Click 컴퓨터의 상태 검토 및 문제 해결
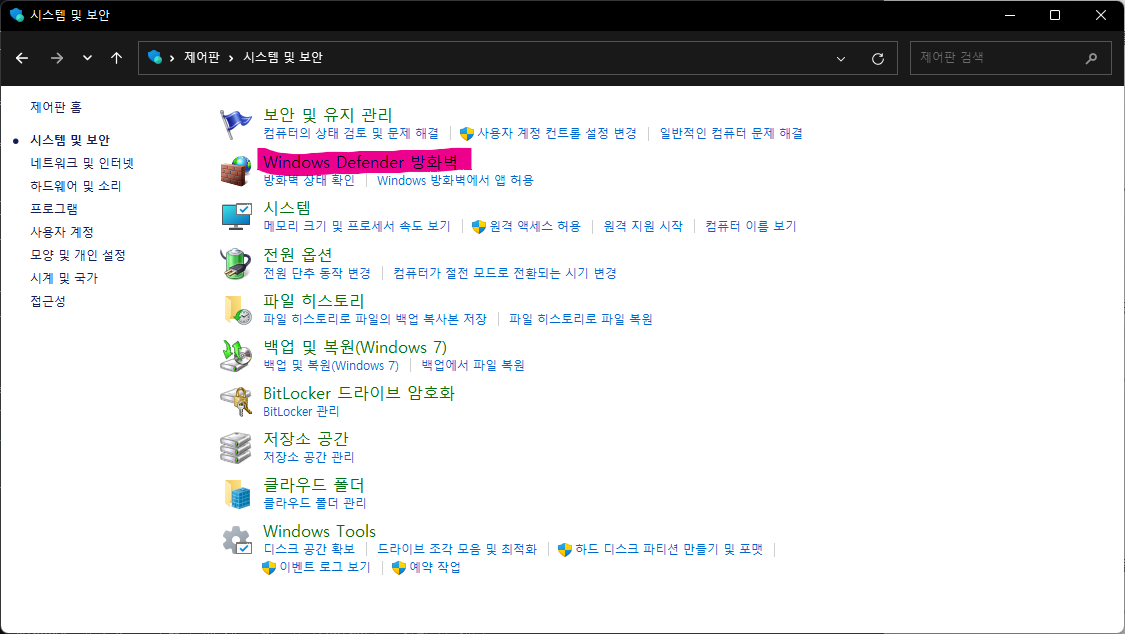 [351, 133]
